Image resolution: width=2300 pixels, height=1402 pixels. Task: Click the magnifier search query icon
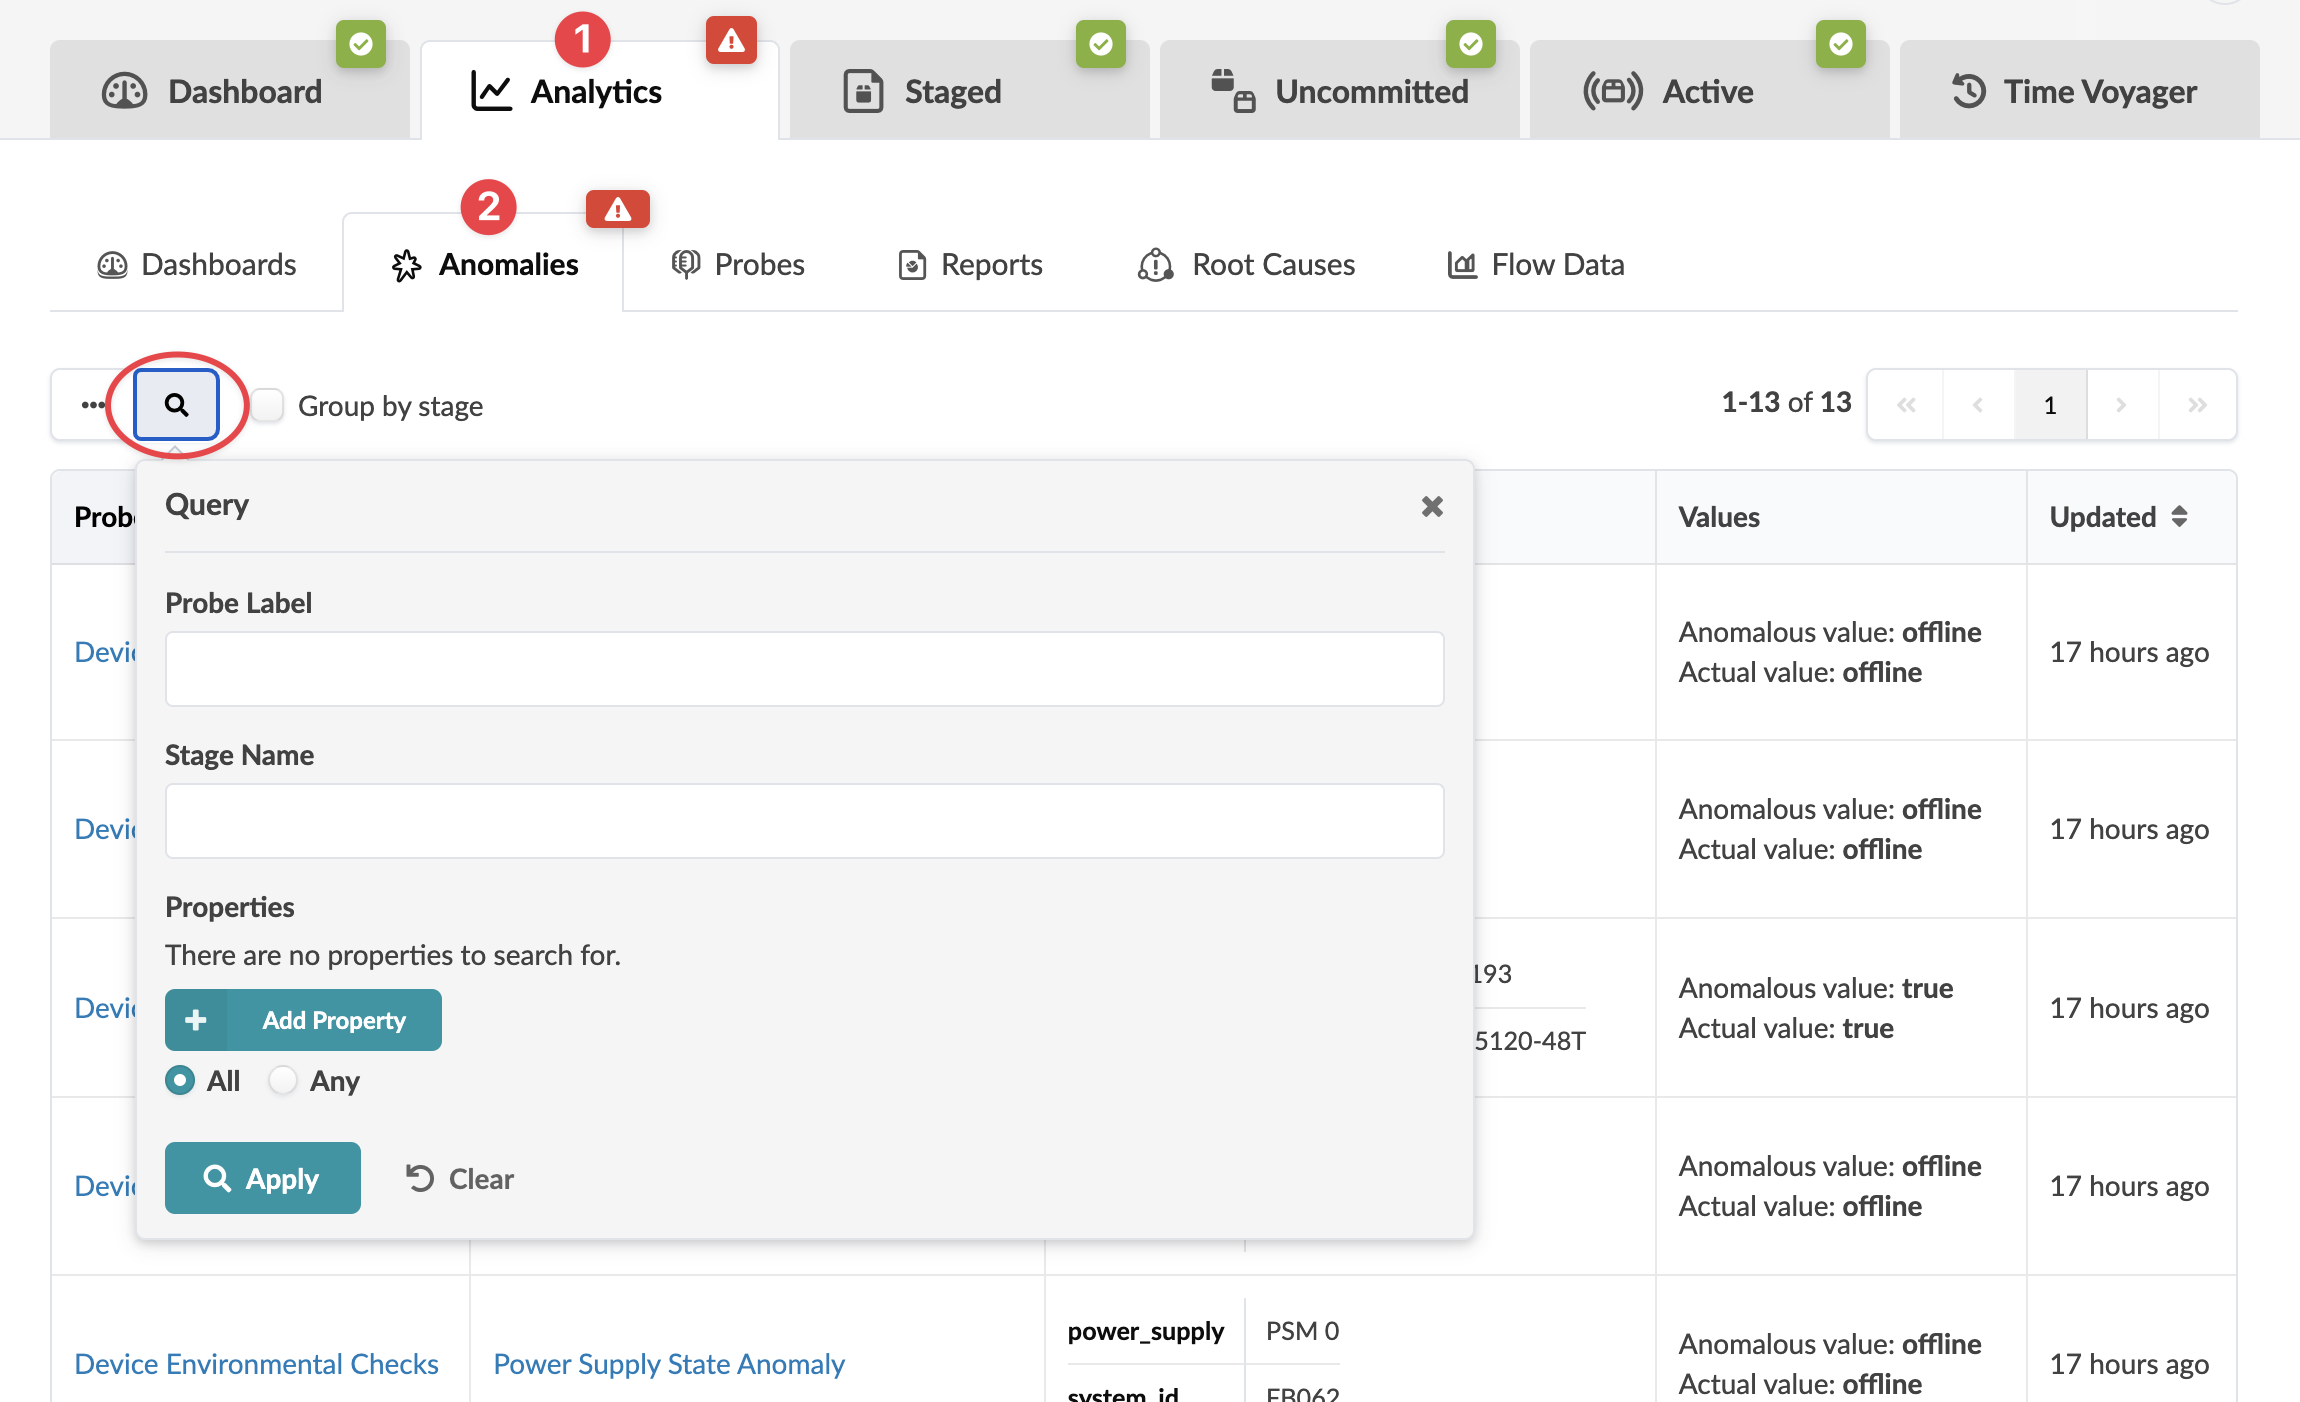177,405
